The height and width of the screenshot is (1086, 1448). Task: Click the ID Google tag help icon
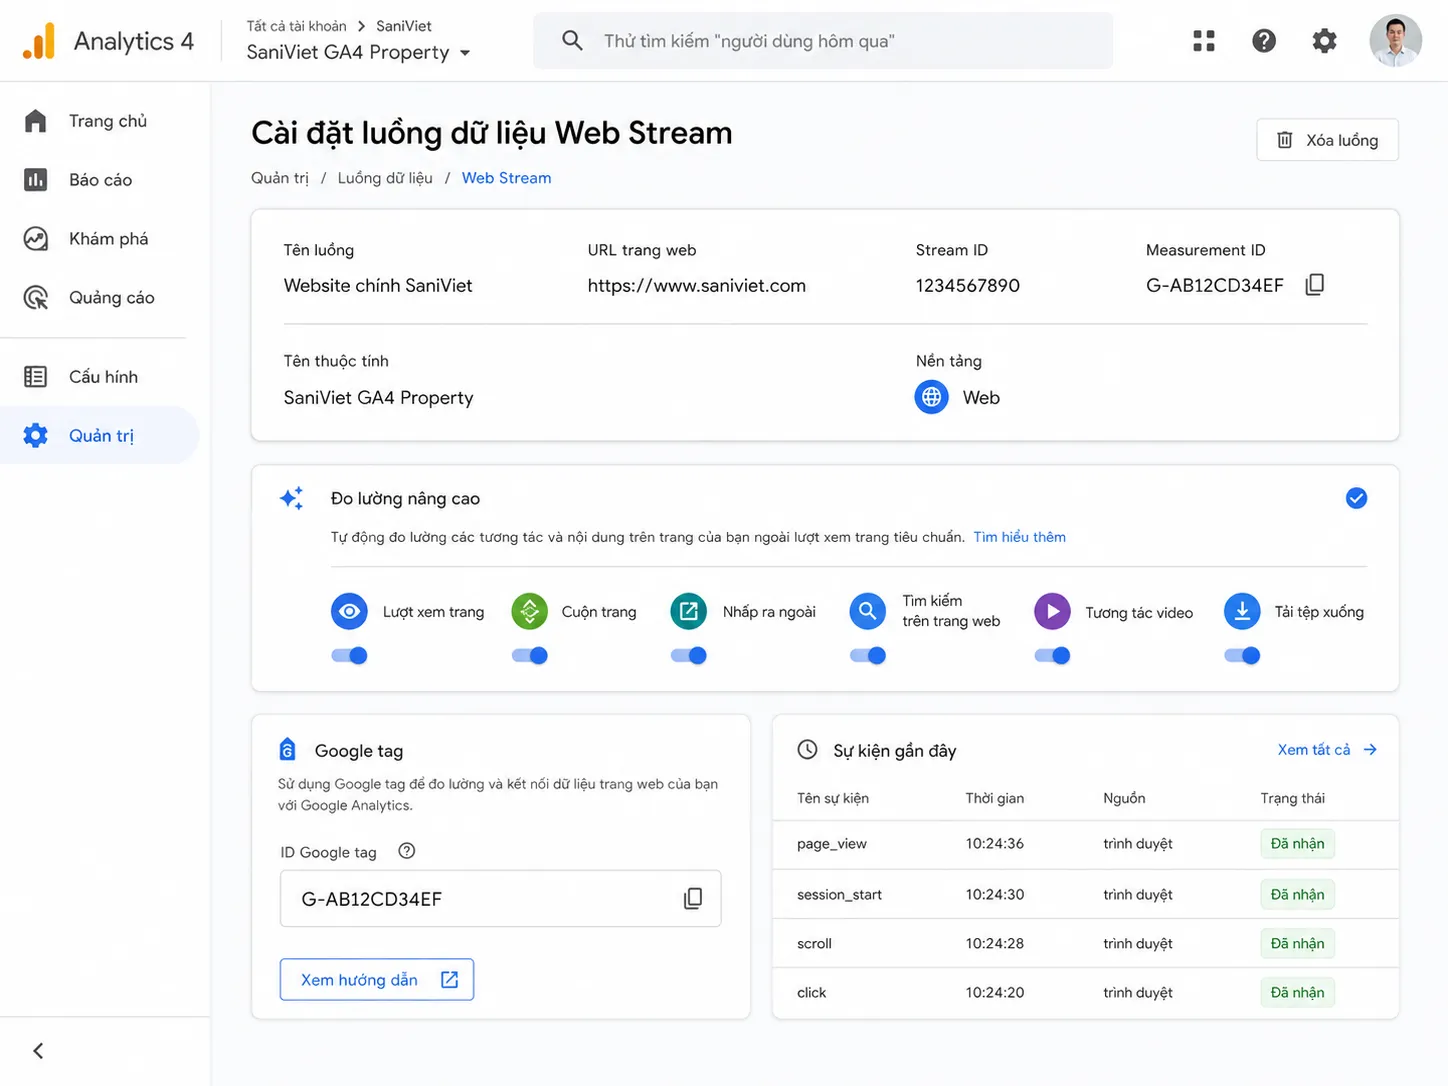coord(406,851)
